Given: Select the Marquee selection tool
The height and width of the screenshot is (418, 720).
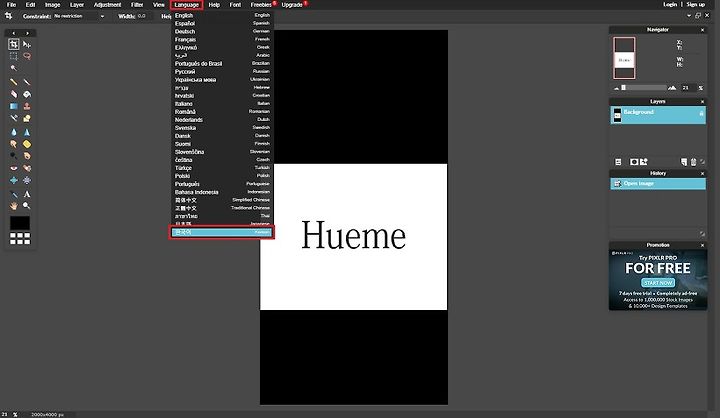Looking at the screenshot, I should point(13,56).
